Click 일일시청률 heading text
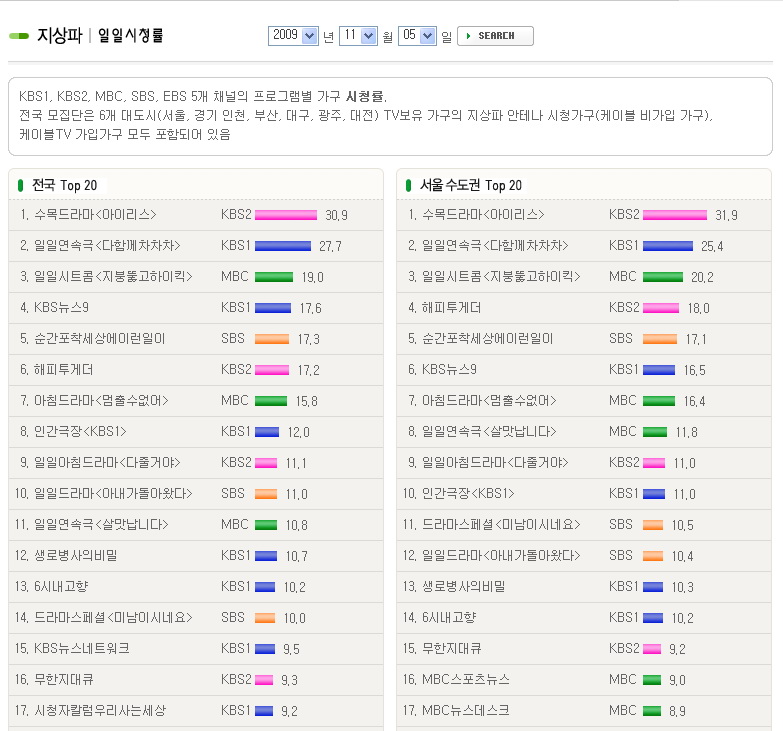Viewport: 783px width, 731px height. pos(130,35)
